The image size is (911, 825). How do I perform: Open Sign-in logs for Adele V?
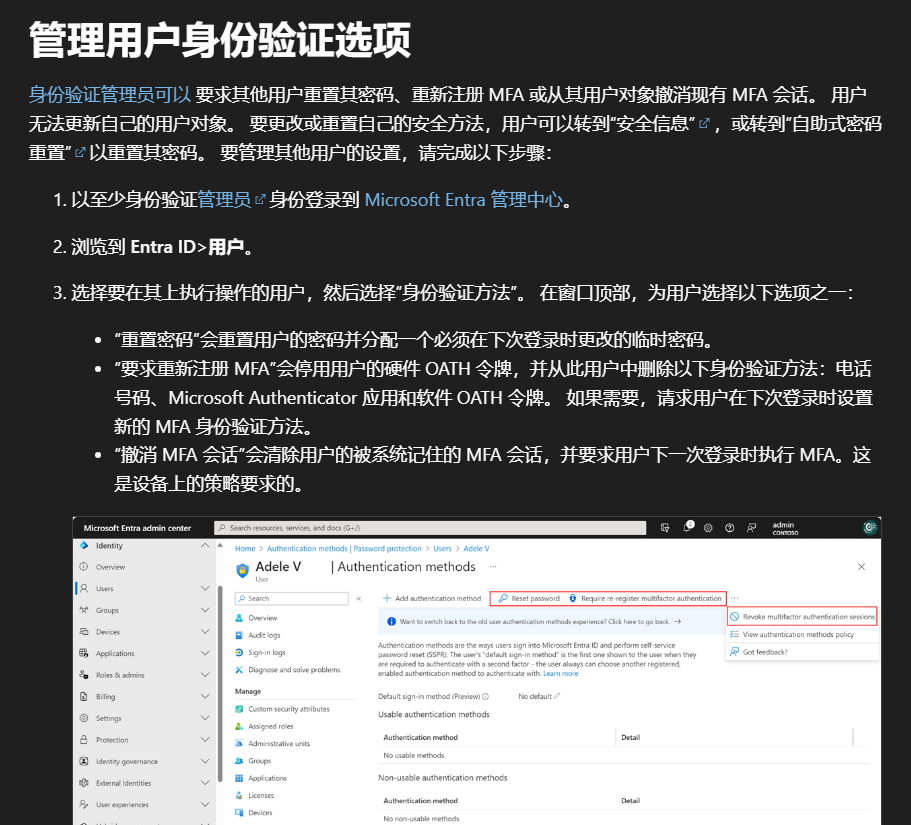tap(270, 652)
